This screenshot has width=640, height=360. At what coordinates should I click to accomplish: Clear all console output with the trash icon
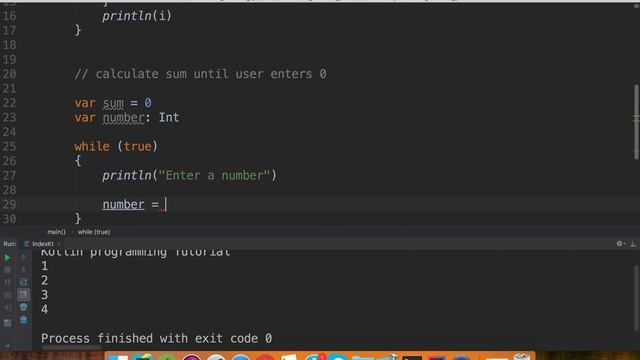tap(23, 320)
